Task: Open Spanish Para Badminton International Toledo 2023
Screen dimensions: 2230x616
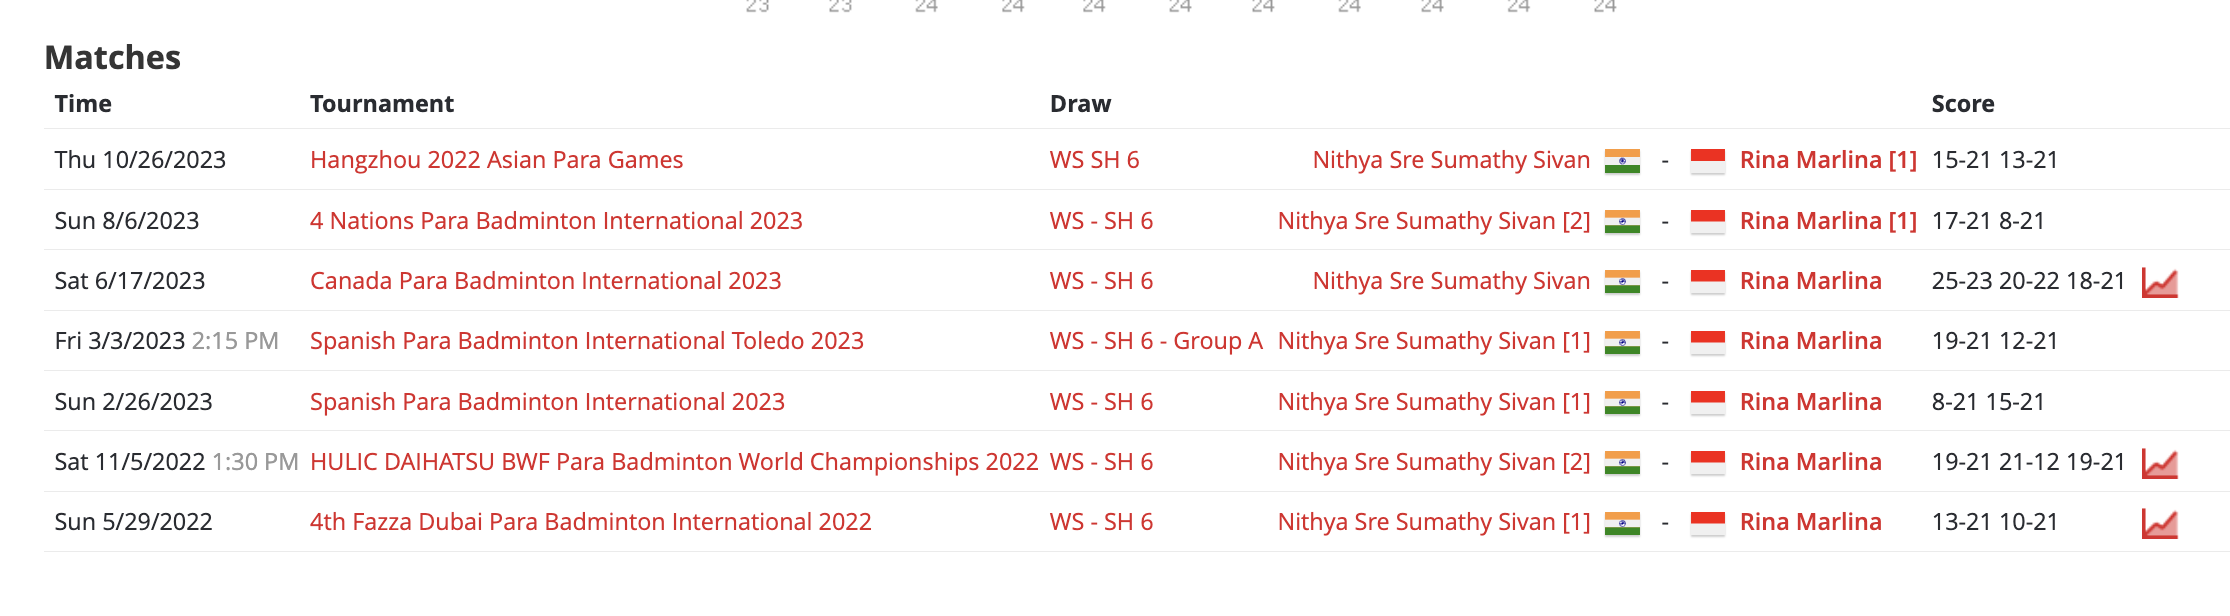Action: [x=586, y=341]
